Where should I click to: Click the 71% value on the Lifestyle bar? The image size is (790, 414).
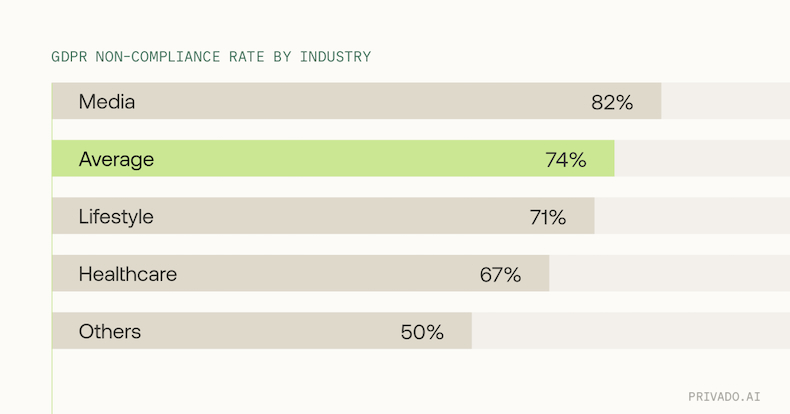click(x=548, y=216)
